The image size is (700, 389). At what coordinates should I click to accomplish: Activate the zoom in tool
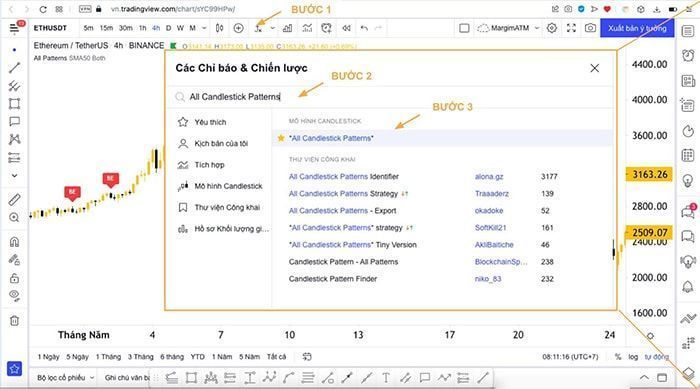click(14, 218)
